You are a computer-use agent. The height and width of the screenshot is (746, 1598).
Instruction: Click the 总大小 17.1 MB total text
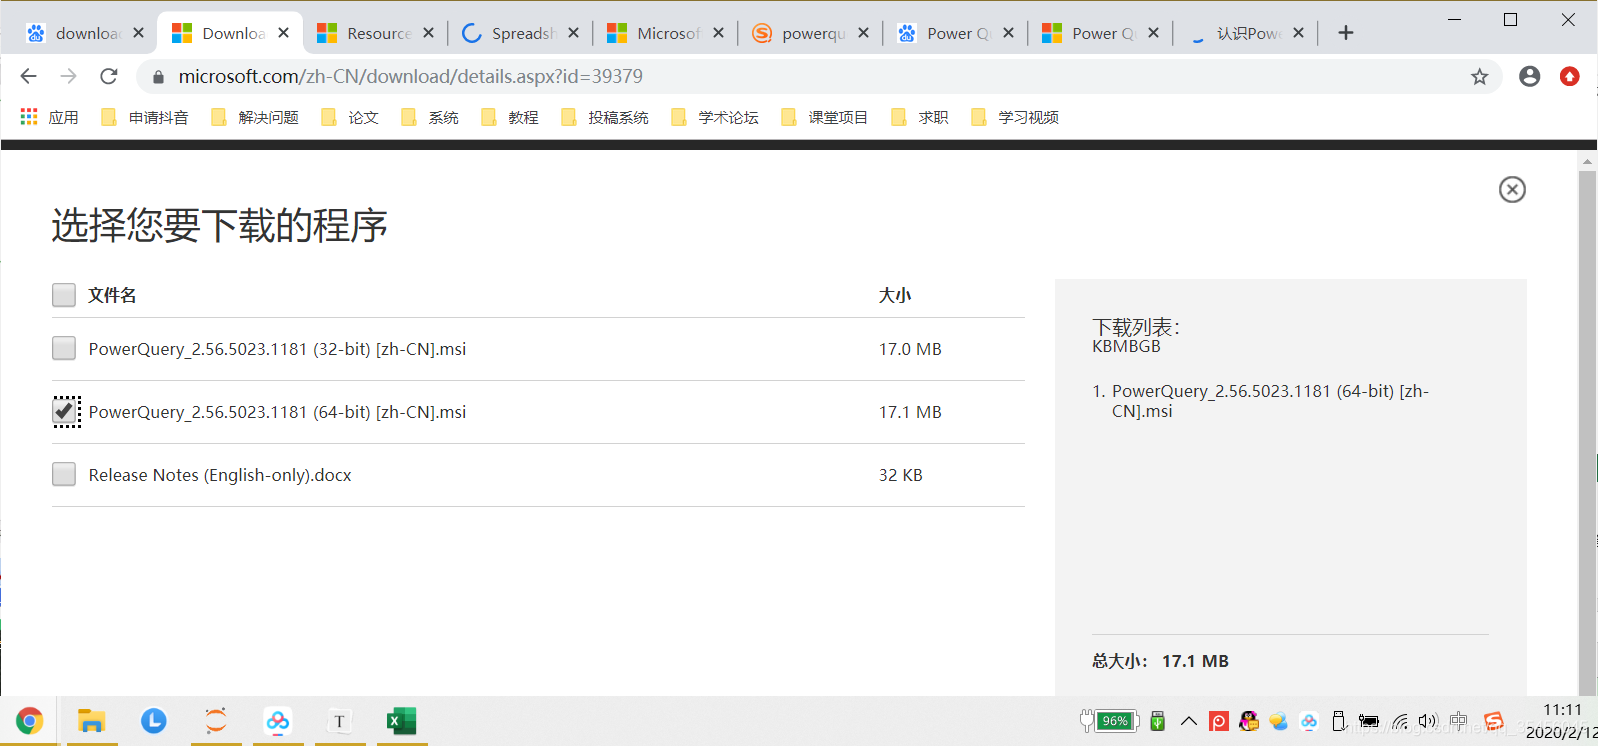[x=1160, y=661]
